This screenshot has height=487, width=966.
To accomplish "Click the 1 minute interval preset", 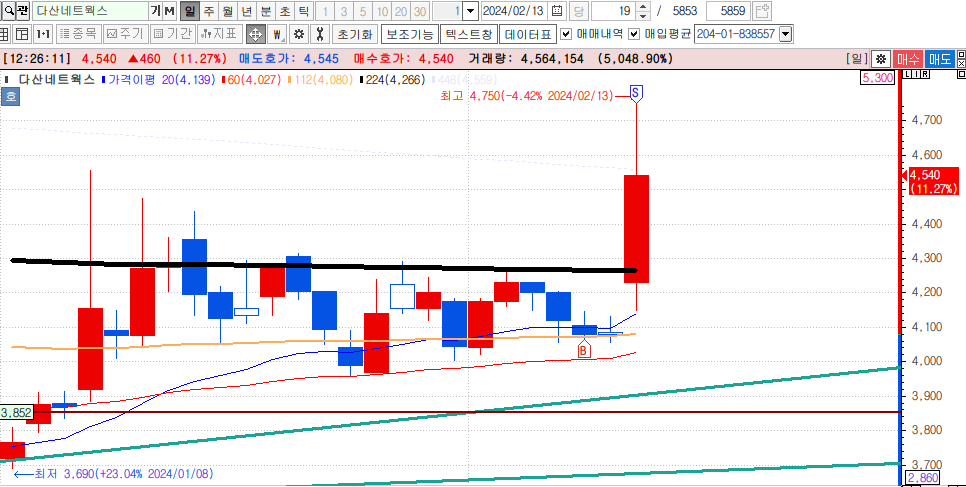I will 325,10.
